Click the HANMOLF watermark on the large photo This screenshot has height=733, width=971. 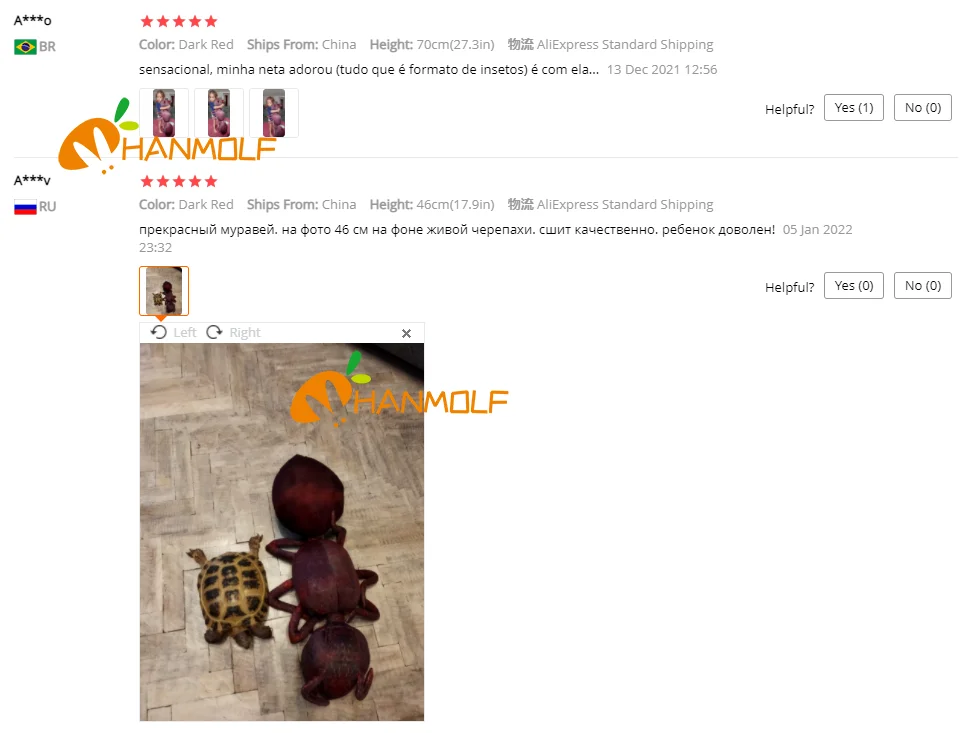(x=399, y=390)
